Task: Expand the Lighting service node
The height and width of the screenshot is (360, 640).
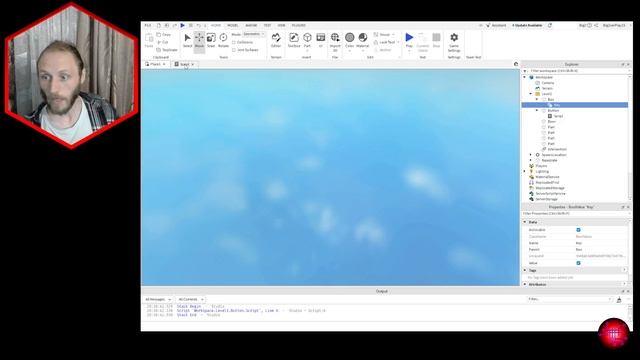Action: pyautogui.click(x=525, y=171)
